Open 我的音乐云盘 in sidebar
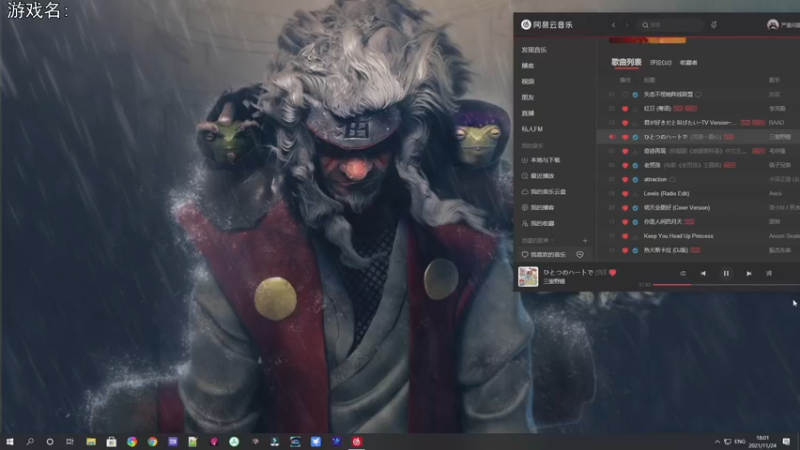This screenshot has width=800, height=450. pyautogui.click(x=544, y=192)
